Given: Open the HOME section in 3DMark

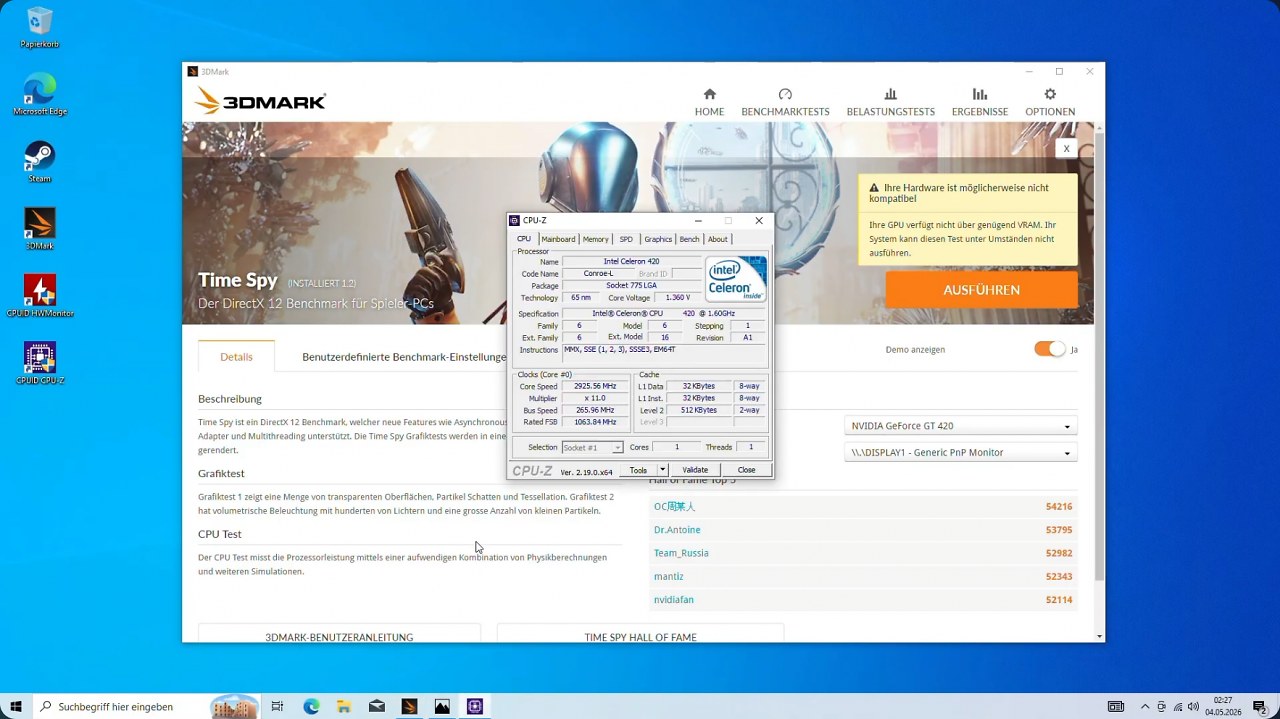Looking at the screenshot, I should pos(709,102).
